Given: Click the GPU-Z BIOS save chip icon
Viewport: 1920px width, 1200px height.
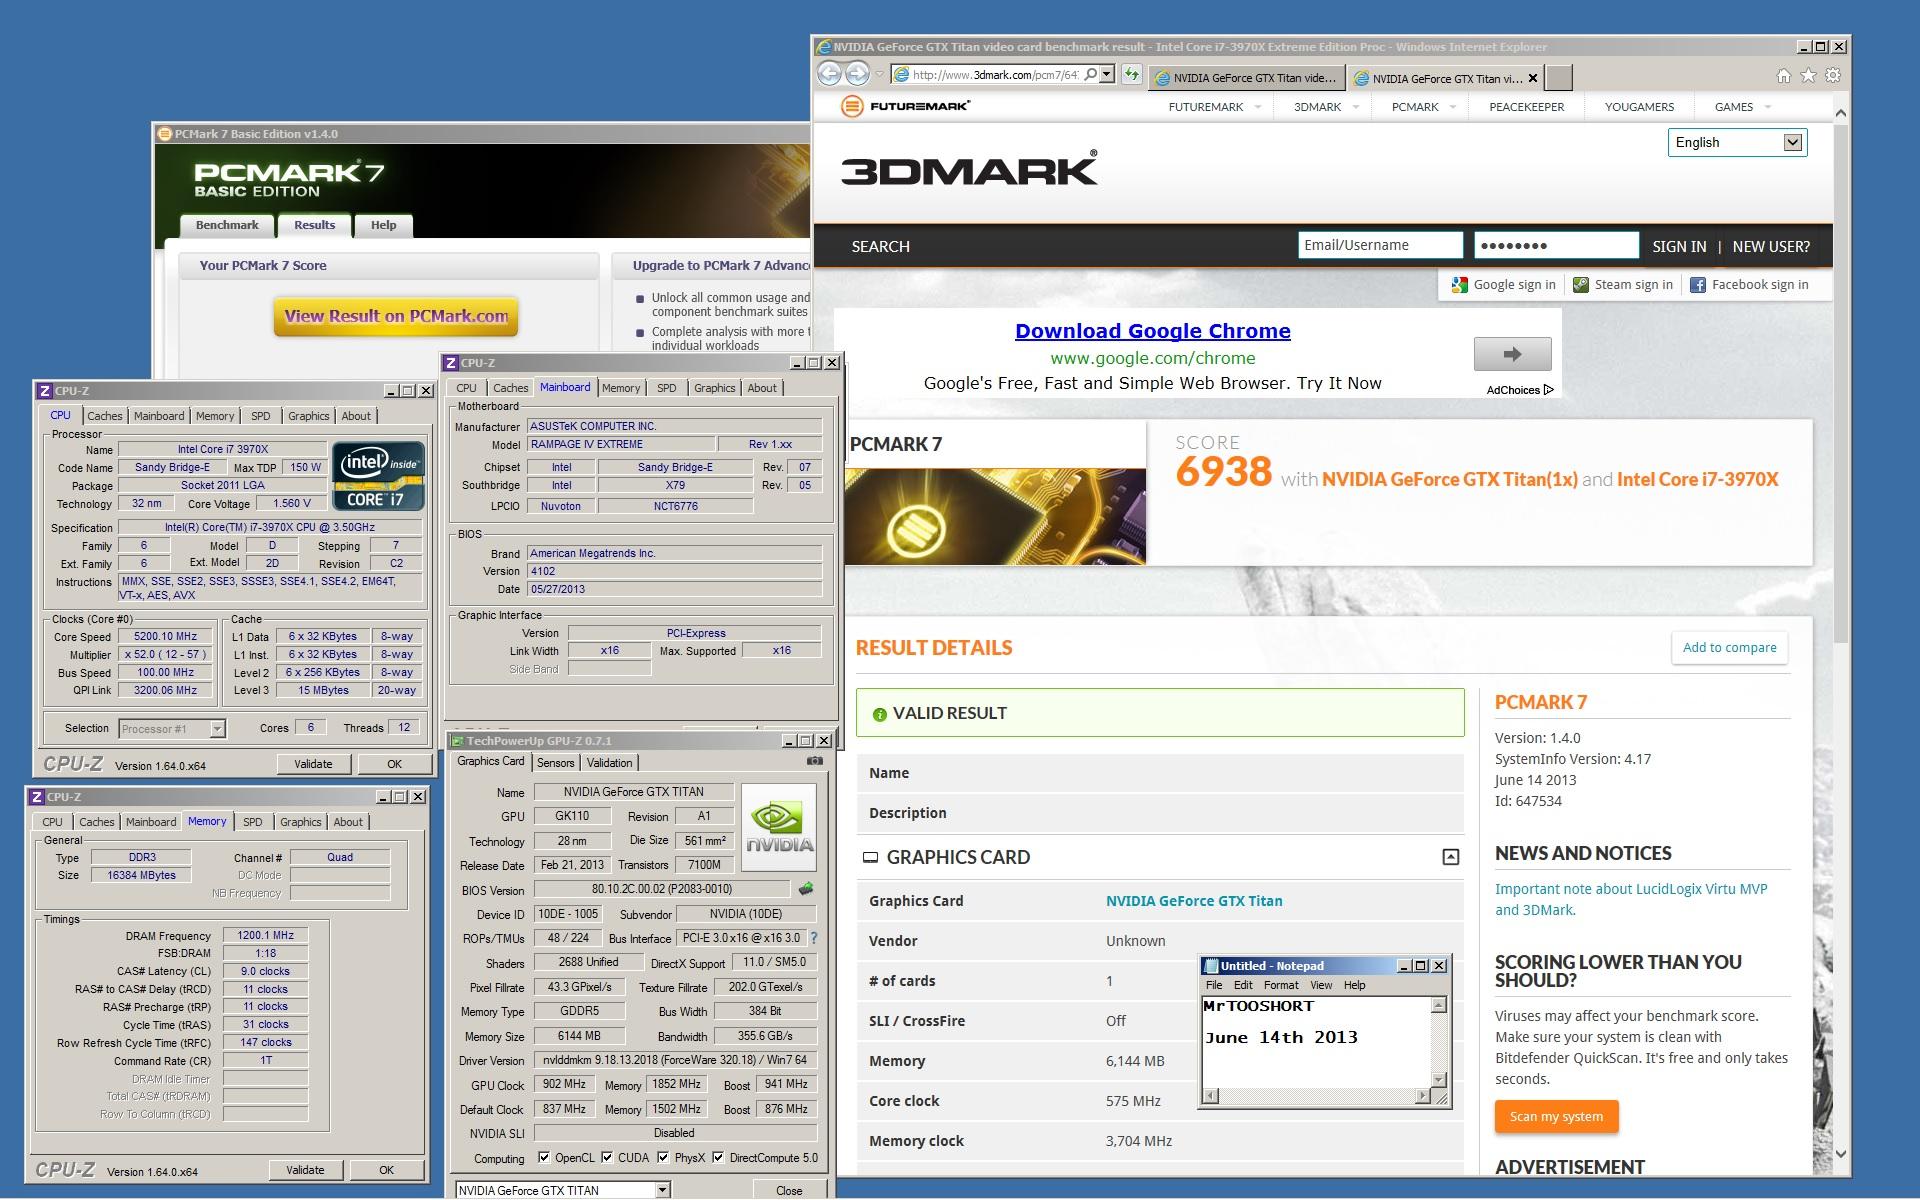Looking at the screenshot, I should coord(806,888).
